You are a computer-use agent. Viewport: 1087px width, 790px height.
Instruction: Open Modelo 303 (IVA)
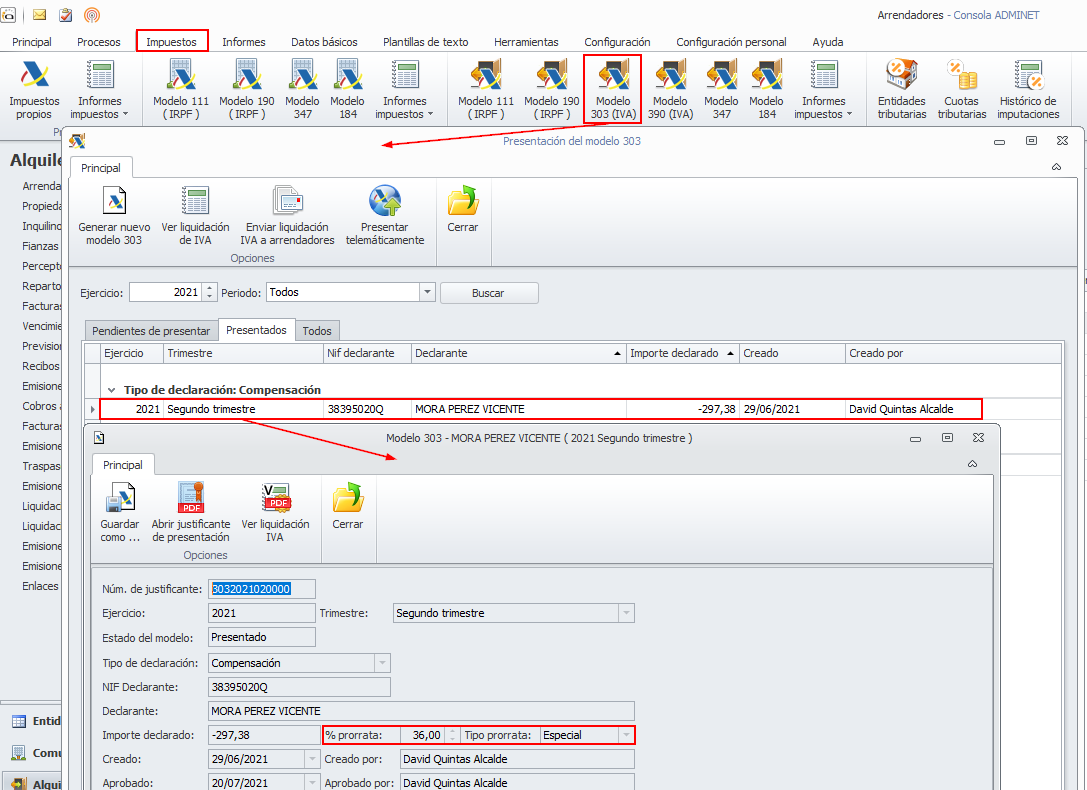click(613, 90)
